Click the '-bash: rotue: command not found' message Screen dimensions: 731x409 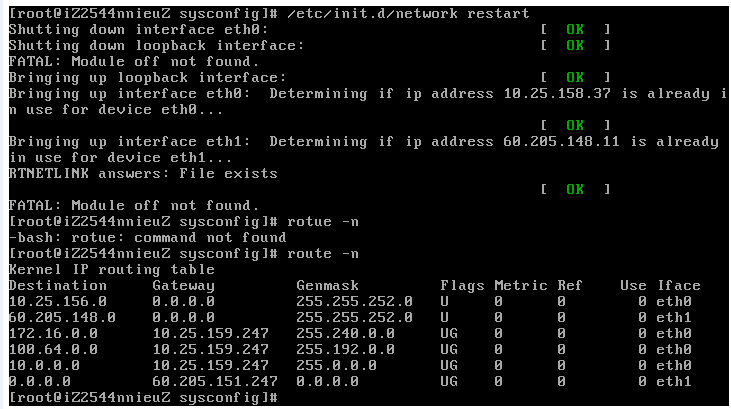[148, 237]
